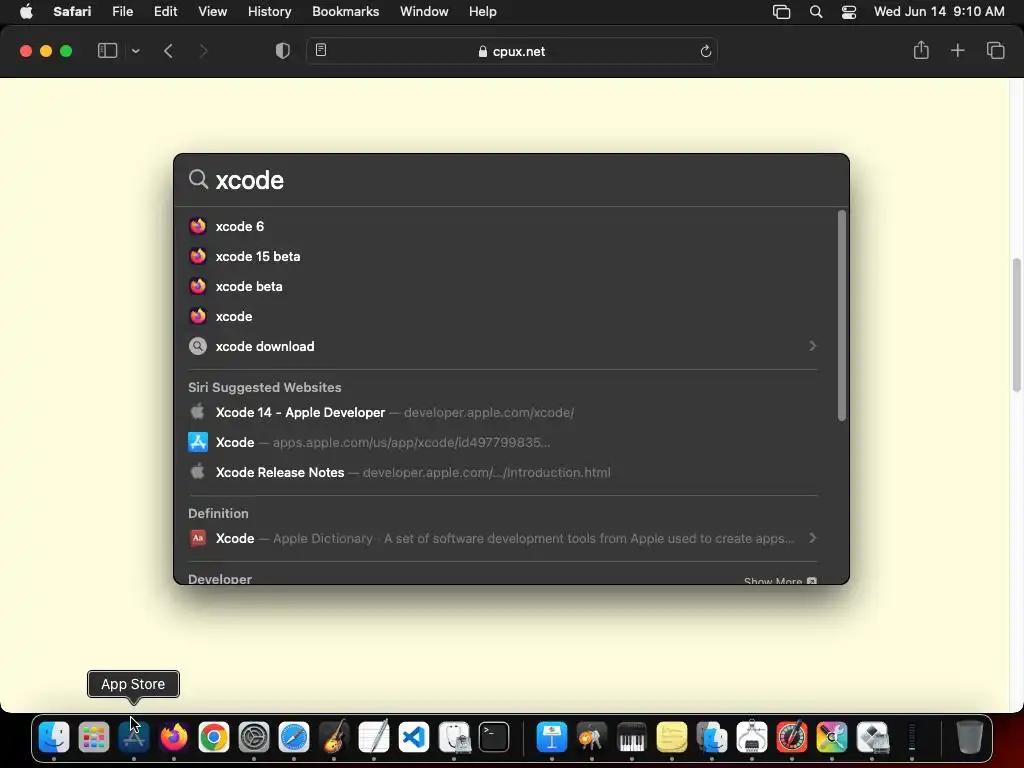
Task: Open Disk Utility from the dock
Action: [454, 737]
